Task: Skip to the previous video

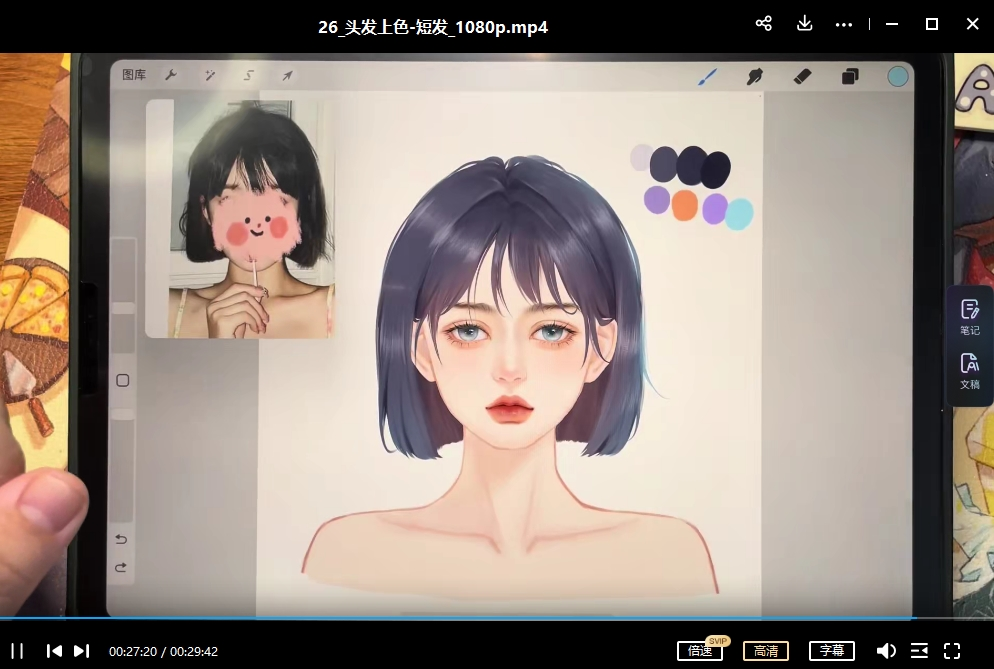Action: click(x=55, y=651)
